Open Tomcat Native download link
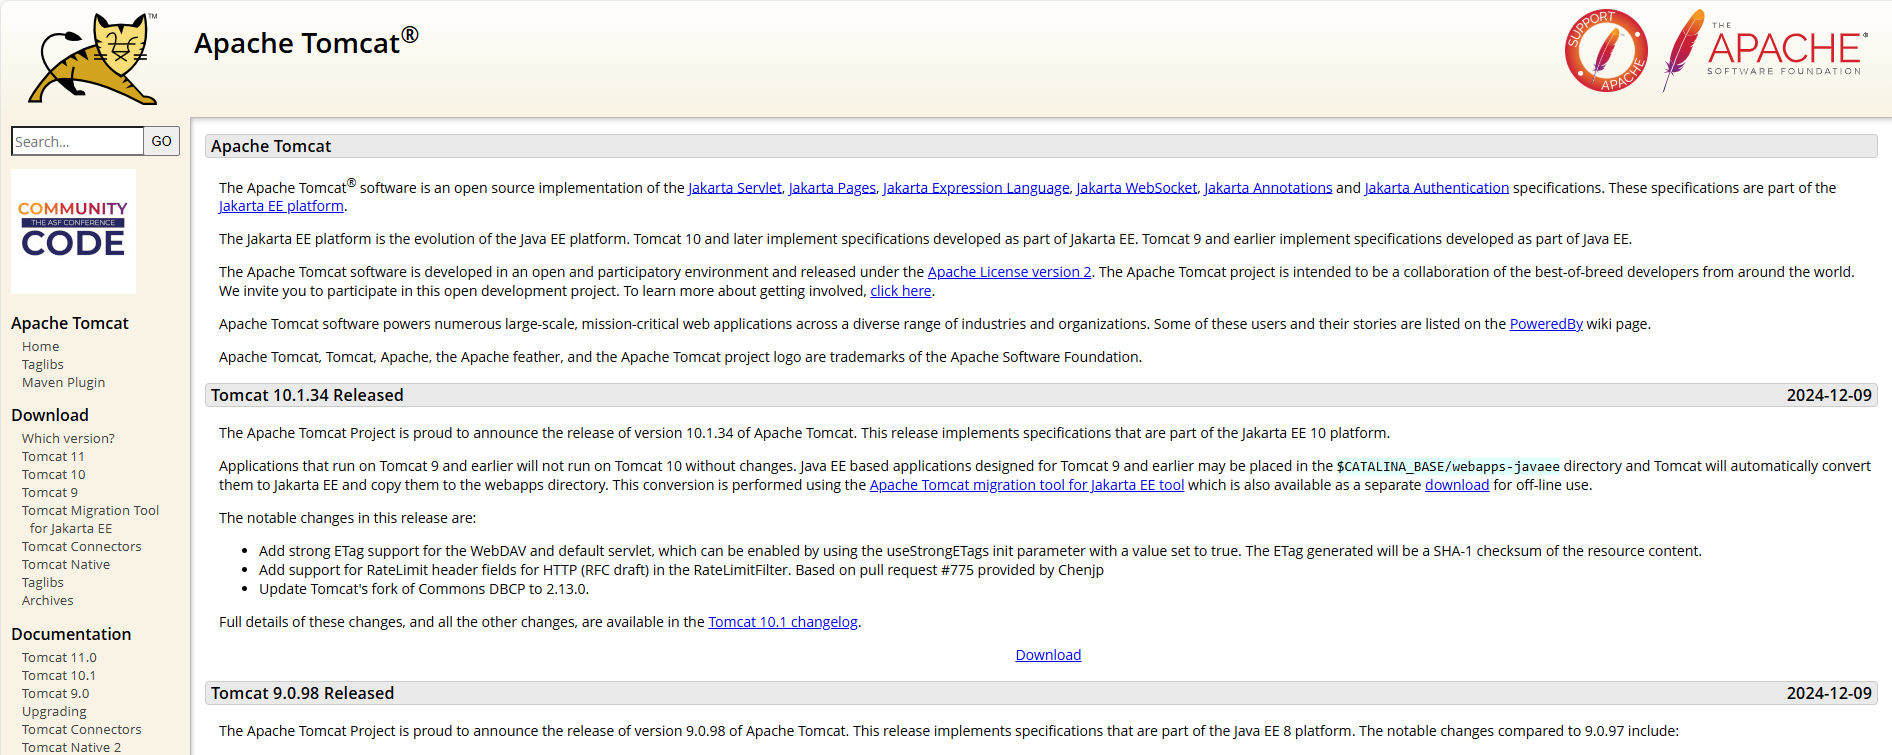Viewport: 1892px width, 755px height. [66, 564]
